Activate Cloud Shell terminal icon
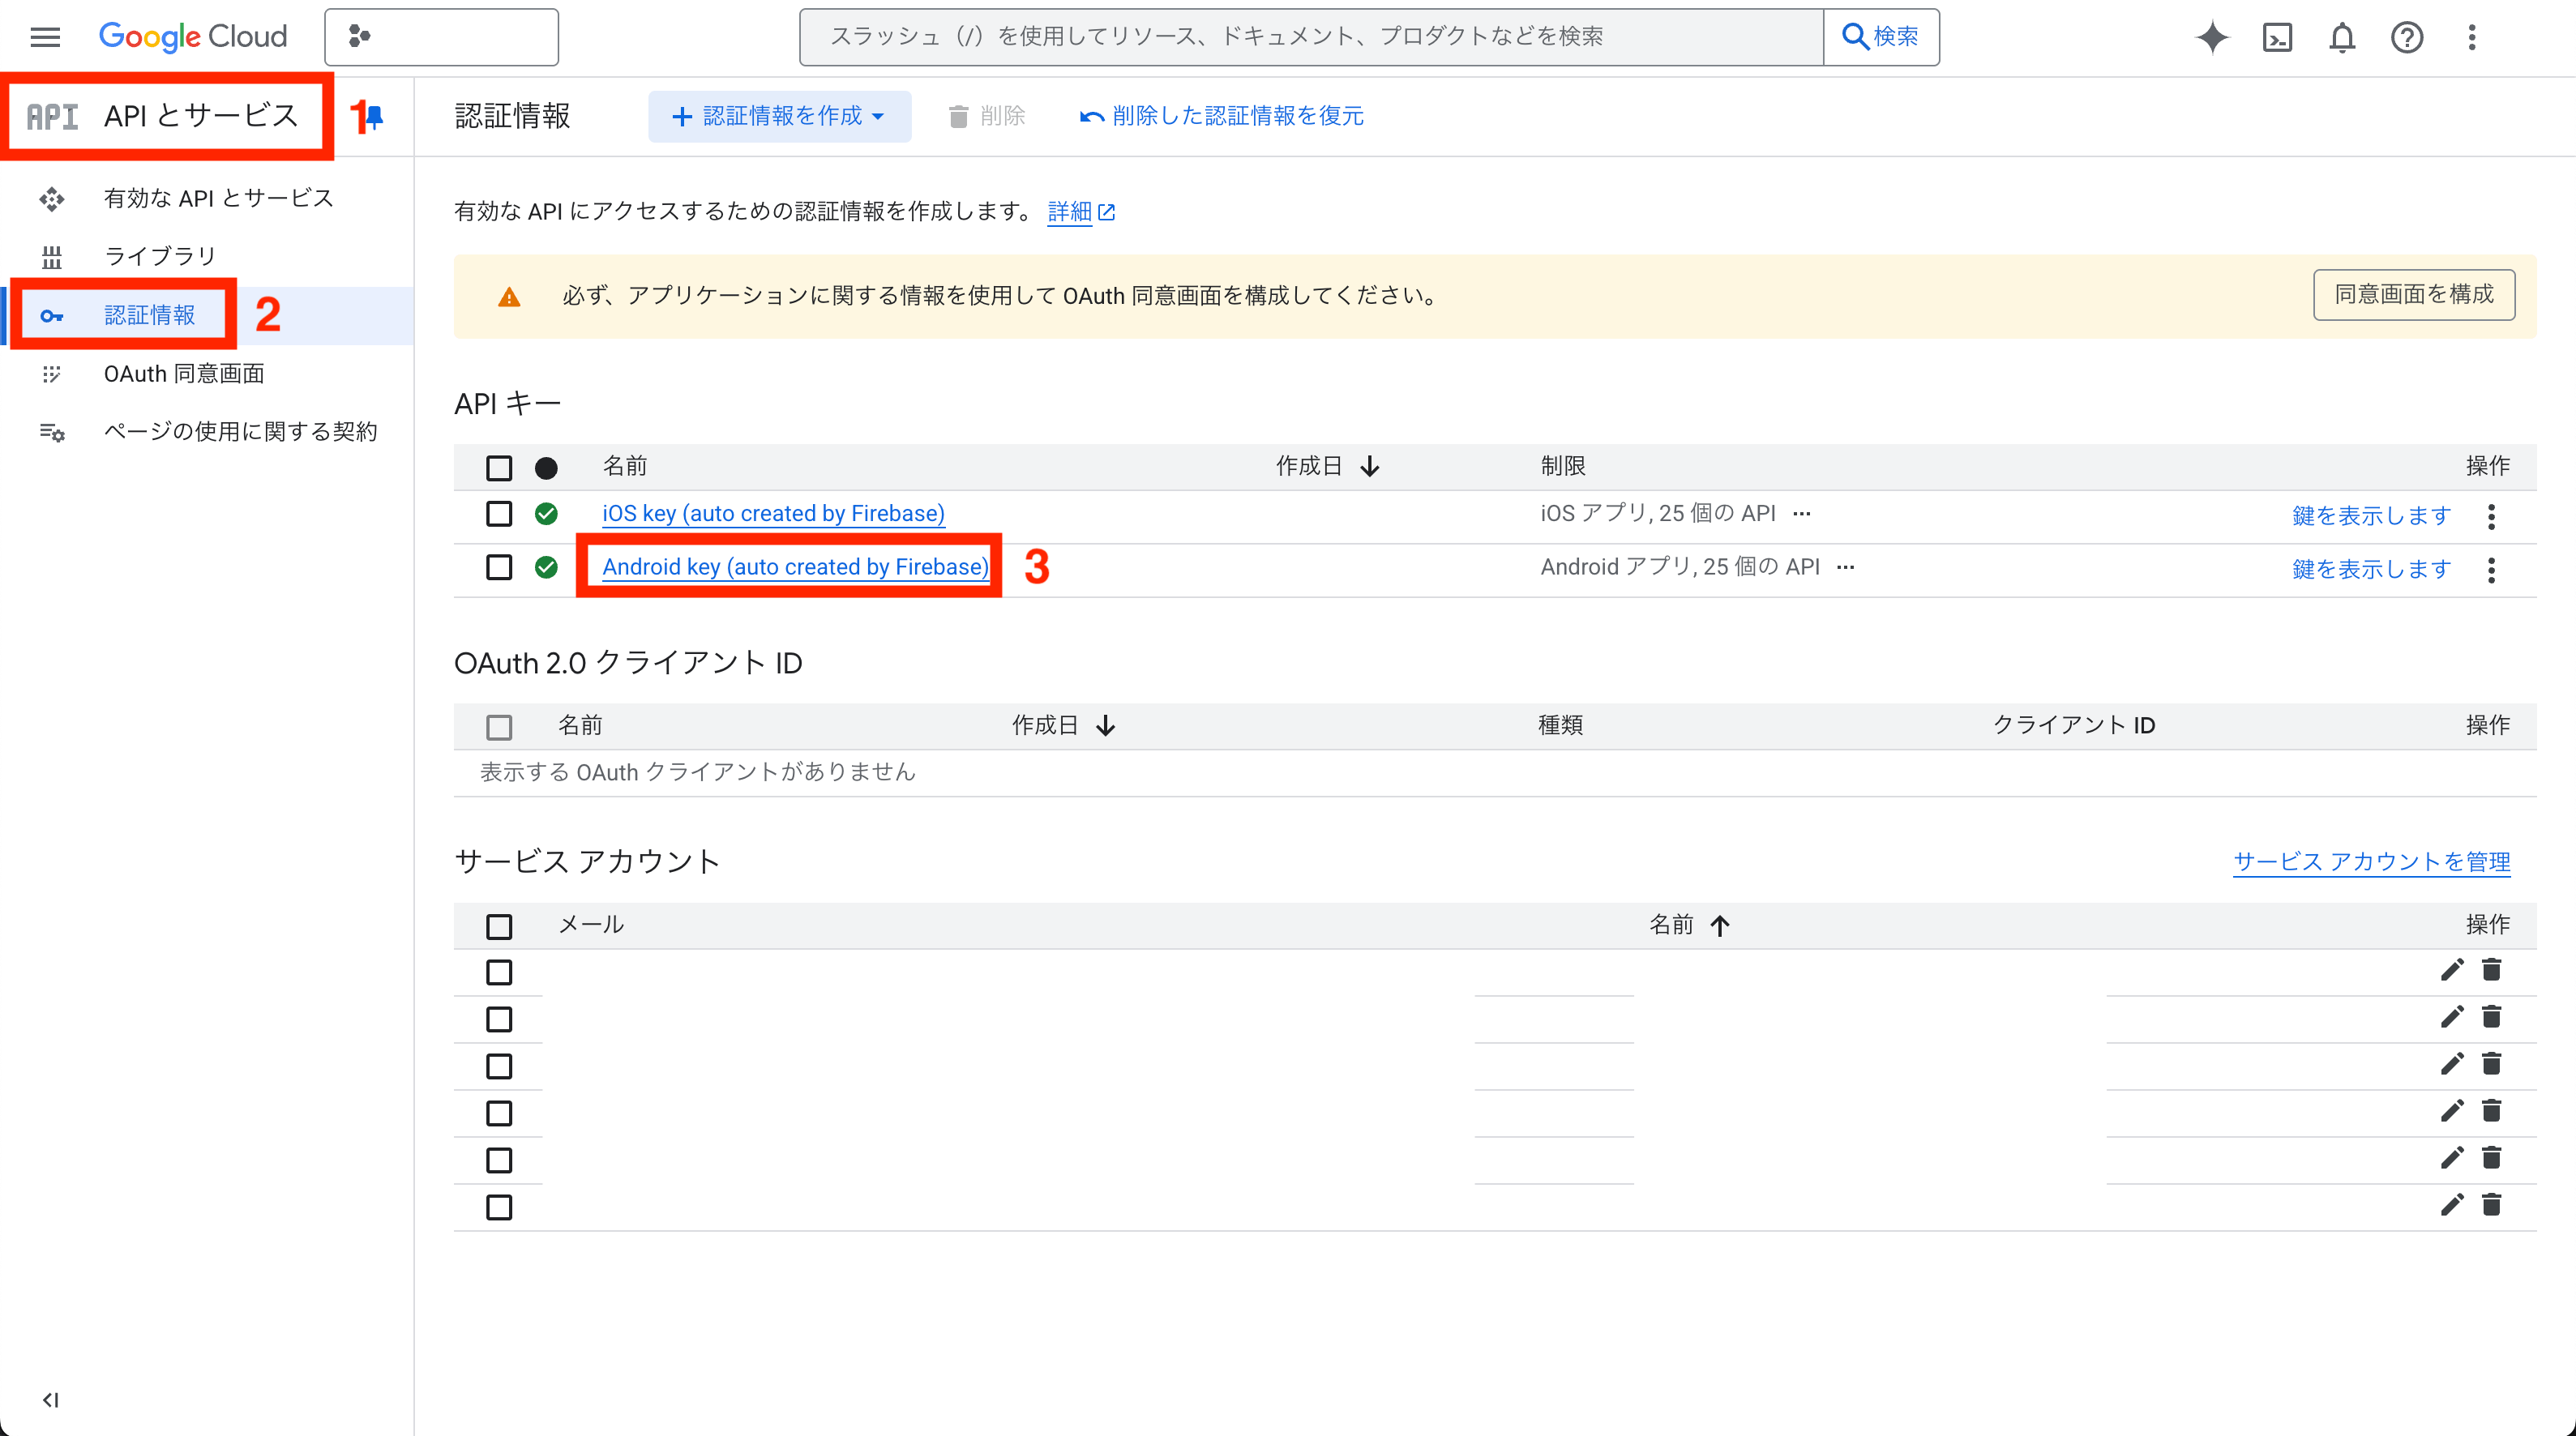The height and width of the screenshot is (1436, 2576). (2277, 37)
